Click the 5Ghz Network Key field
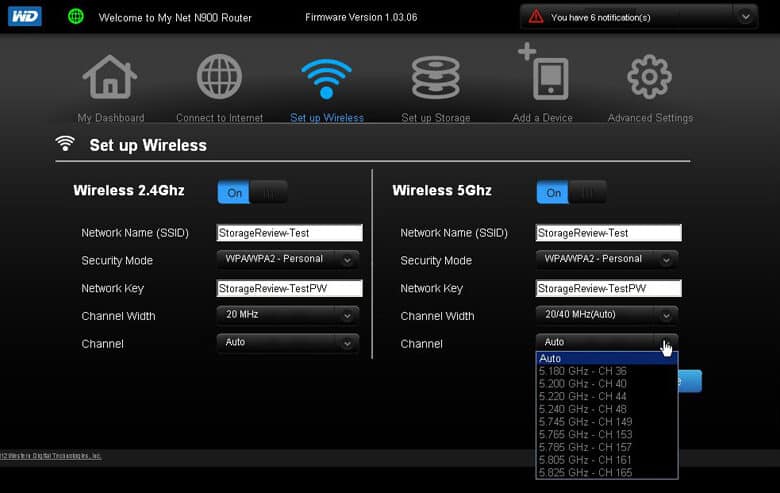Image resolution: width=780 pixels, height=493 pixels. pos(608,289)
